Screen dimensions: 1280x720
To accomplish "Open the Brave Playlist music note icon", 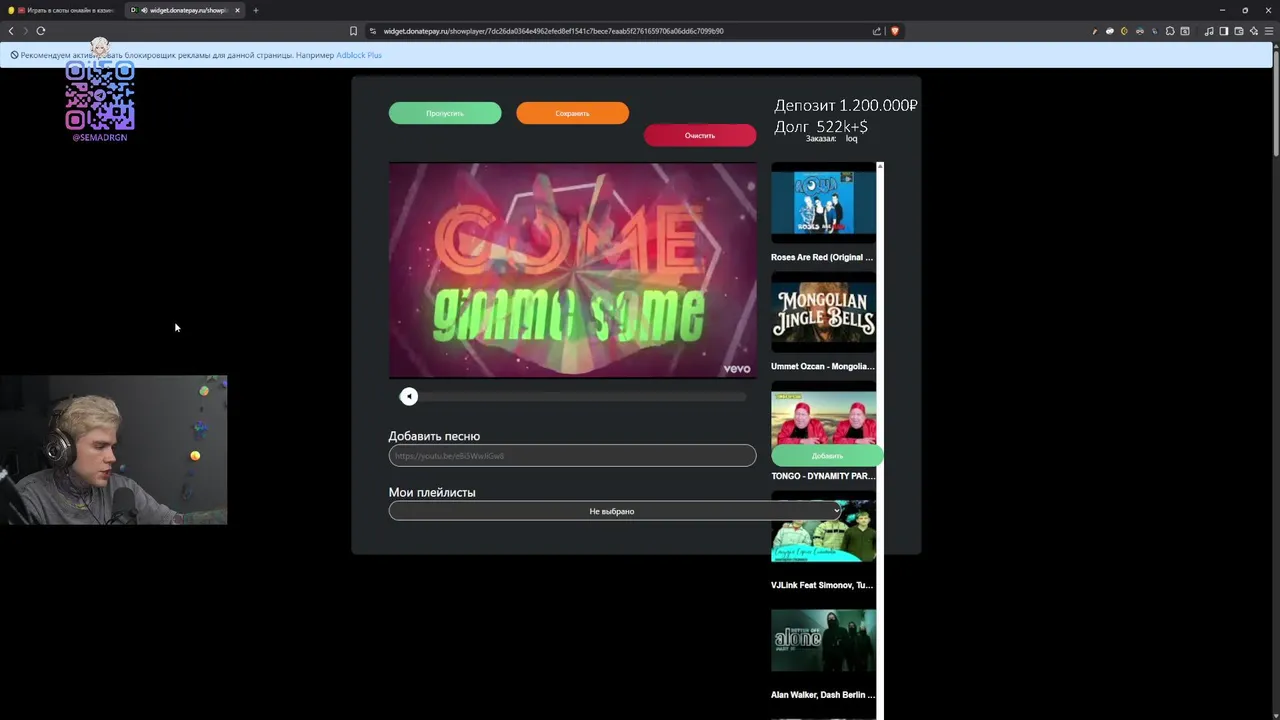I will (1209, 31).
